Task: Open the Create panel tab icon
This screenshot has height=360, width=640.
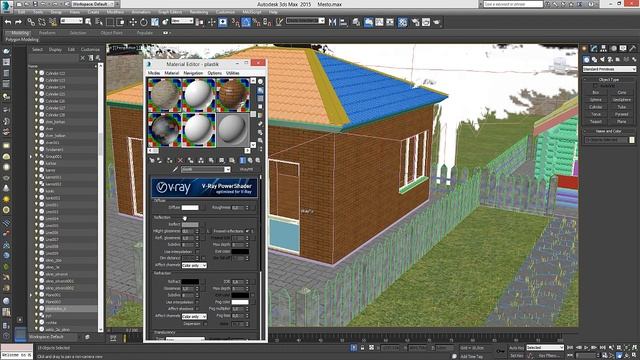Action: pyautogui.click(x=584, y=49)
